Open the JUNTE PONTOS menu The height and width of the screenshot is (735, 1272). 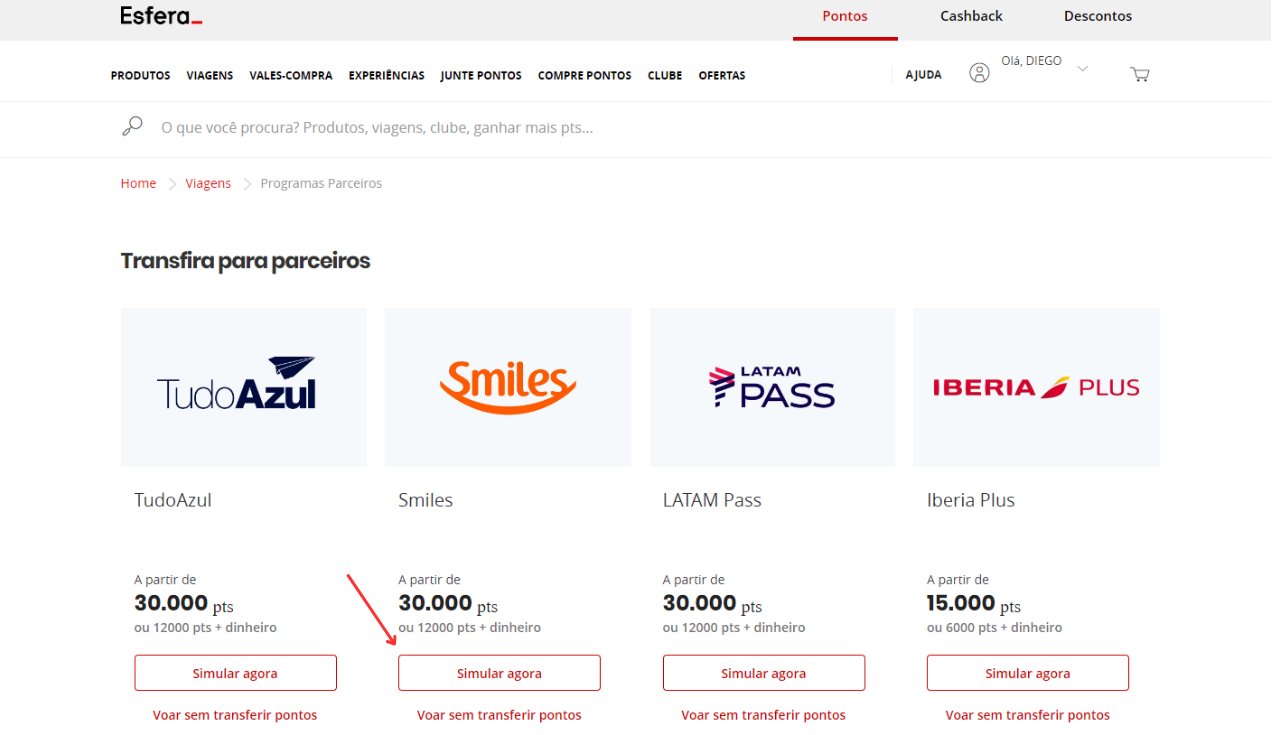tap(481, 75)
